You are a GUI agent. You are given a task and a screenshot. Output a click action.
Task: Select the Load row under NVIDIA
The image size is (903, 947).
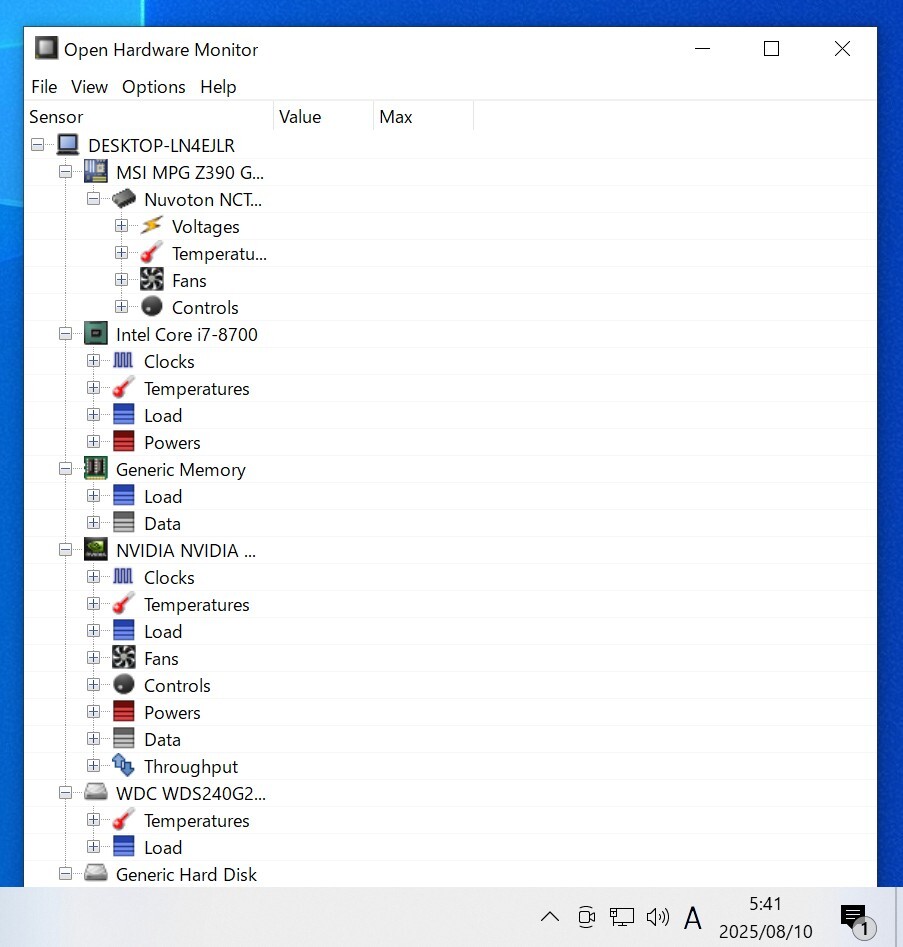click(x=450, y=631)
